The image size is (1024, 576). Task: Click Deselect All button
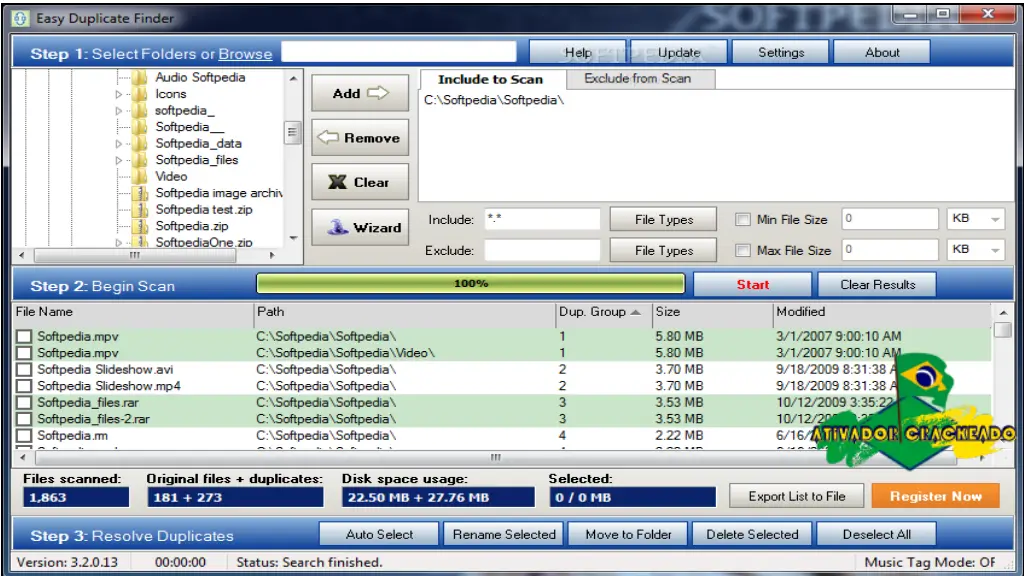tap(876, 534)
